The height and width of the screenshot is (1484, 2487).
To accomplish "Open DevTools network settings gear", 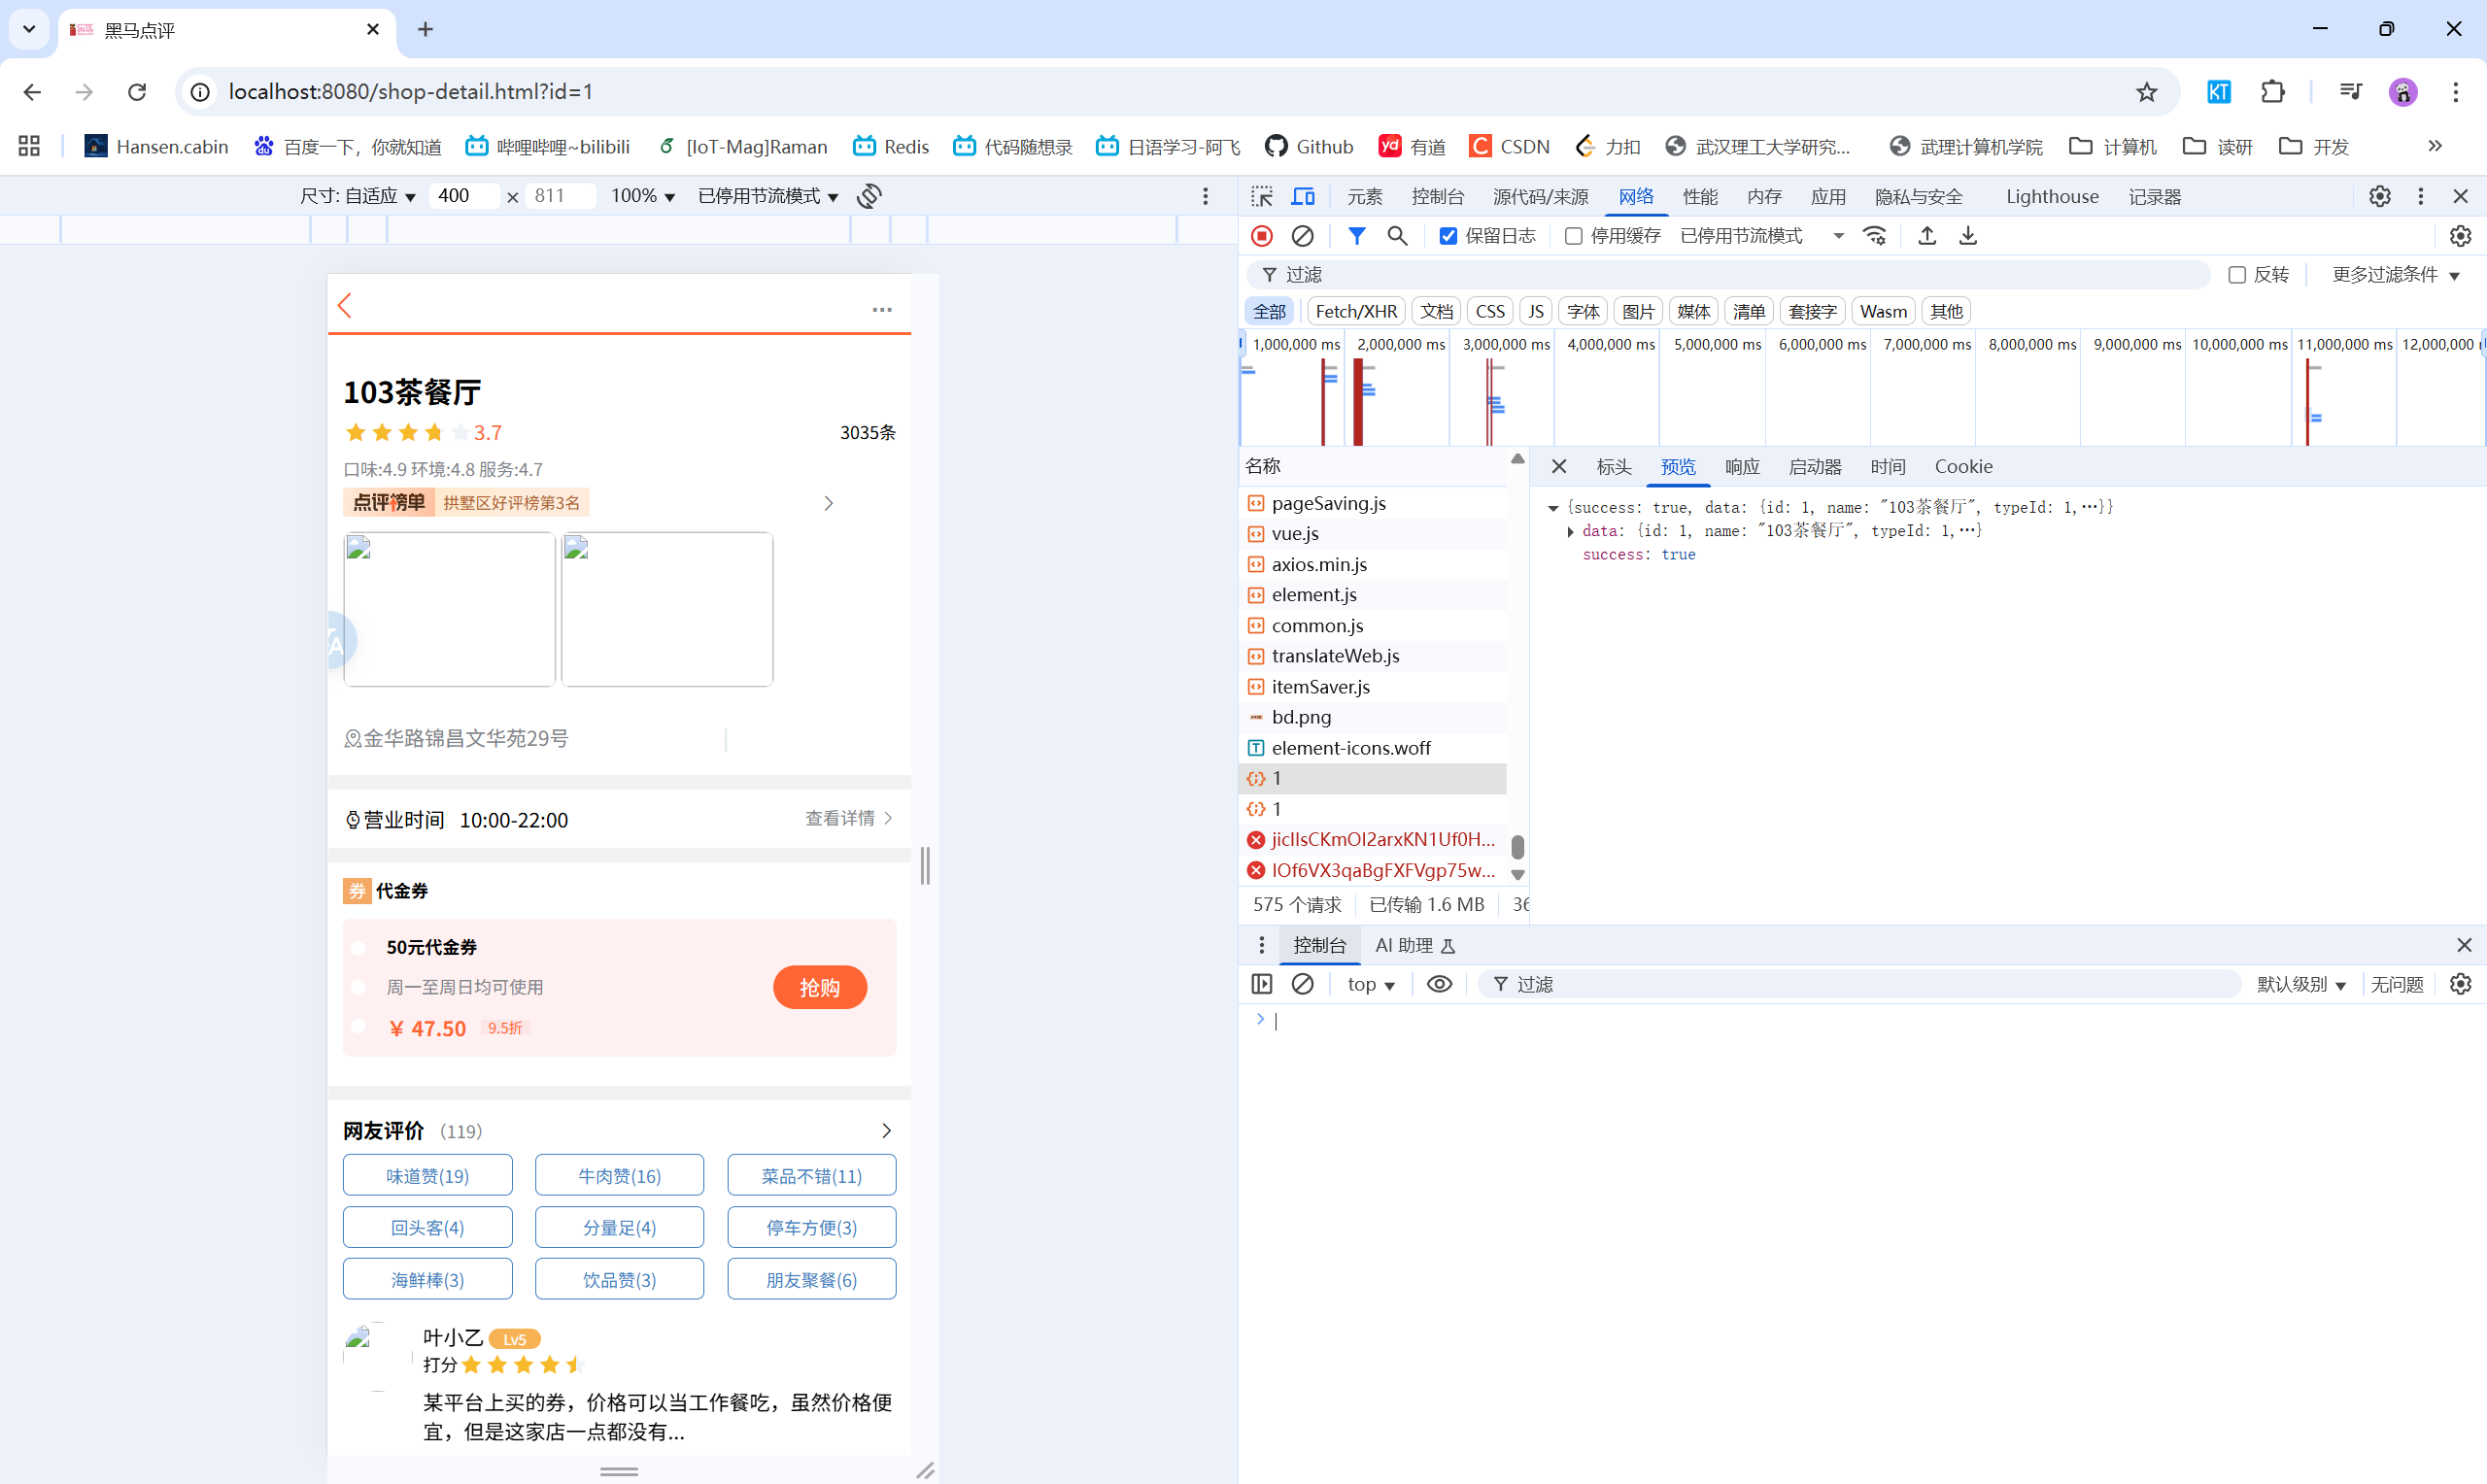I will (x=2460, y=235).
